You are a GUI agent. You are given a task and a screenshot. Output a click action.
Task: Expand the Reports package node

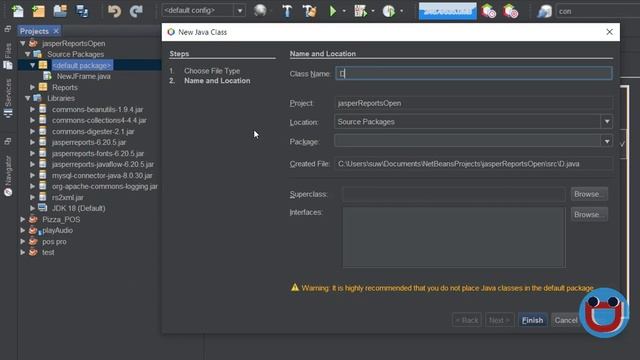click(32, 87)
